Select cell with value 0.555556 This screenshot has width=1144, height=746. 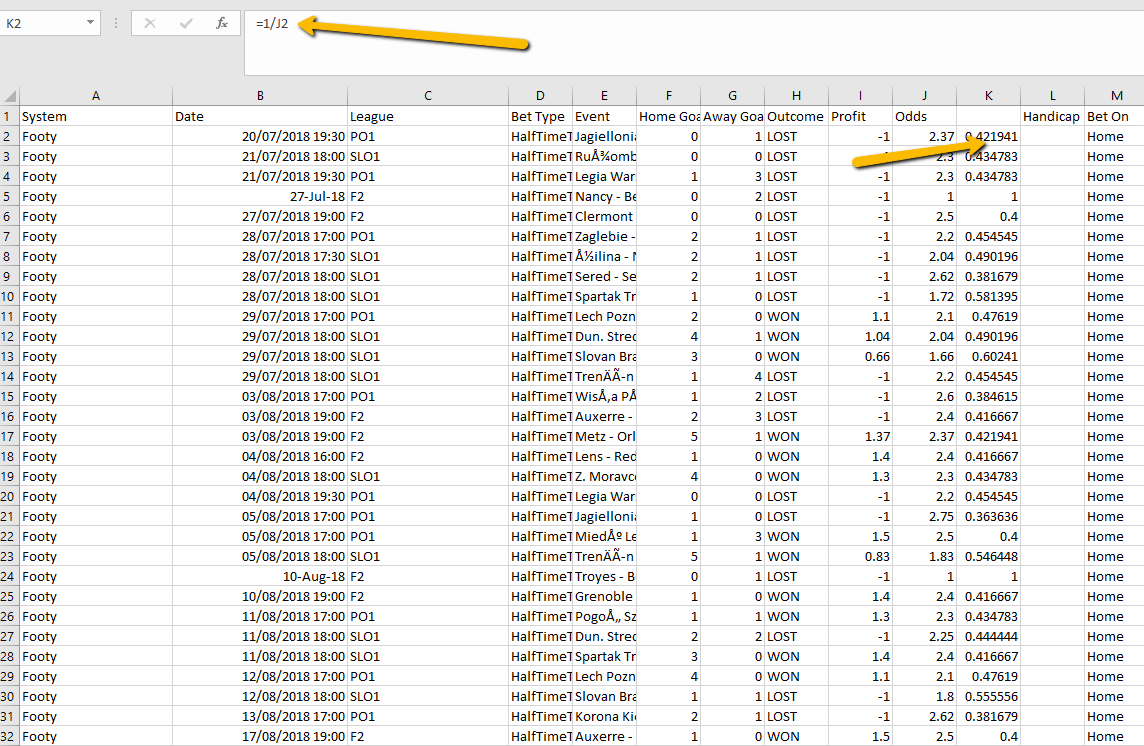point(988,696)
